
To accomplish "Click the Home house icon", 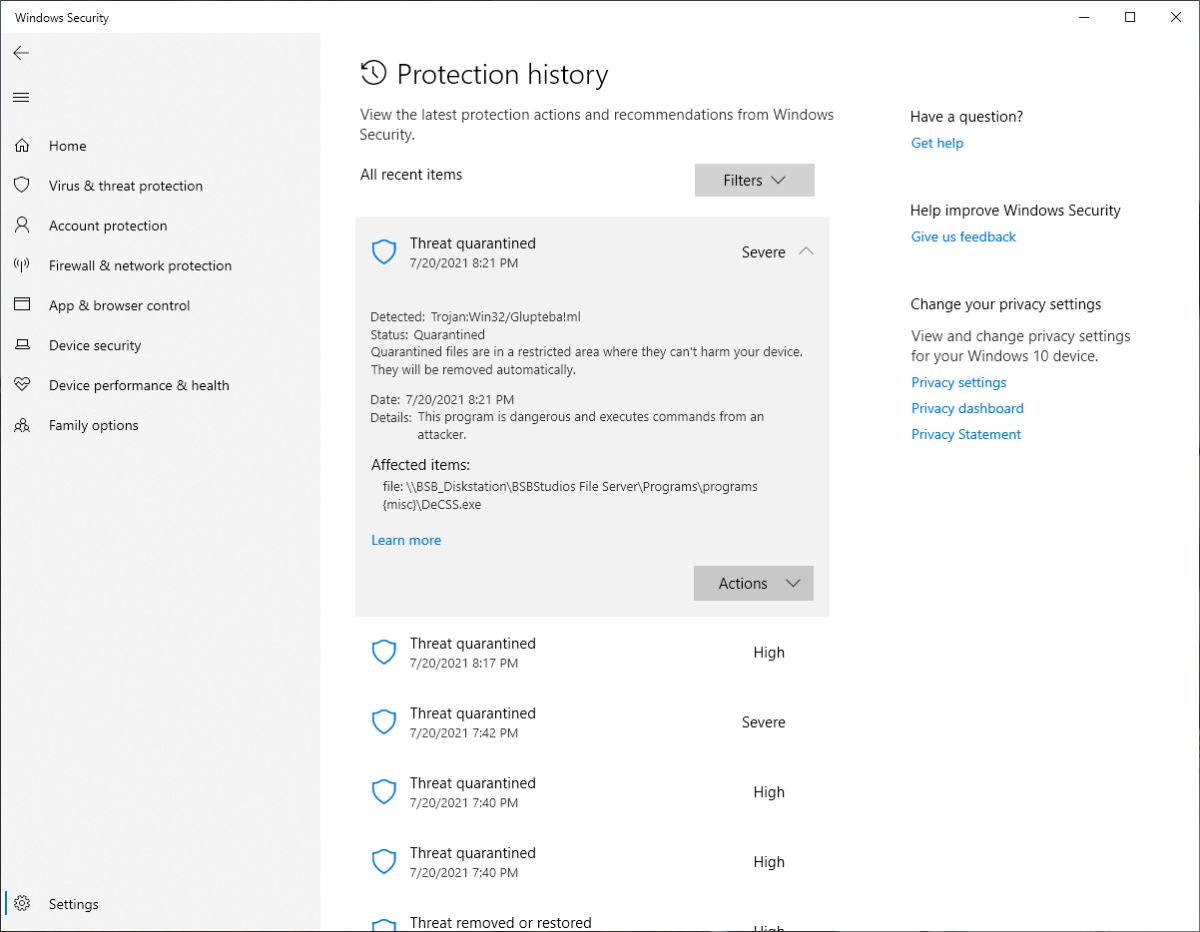I will (x=22, y=146).
